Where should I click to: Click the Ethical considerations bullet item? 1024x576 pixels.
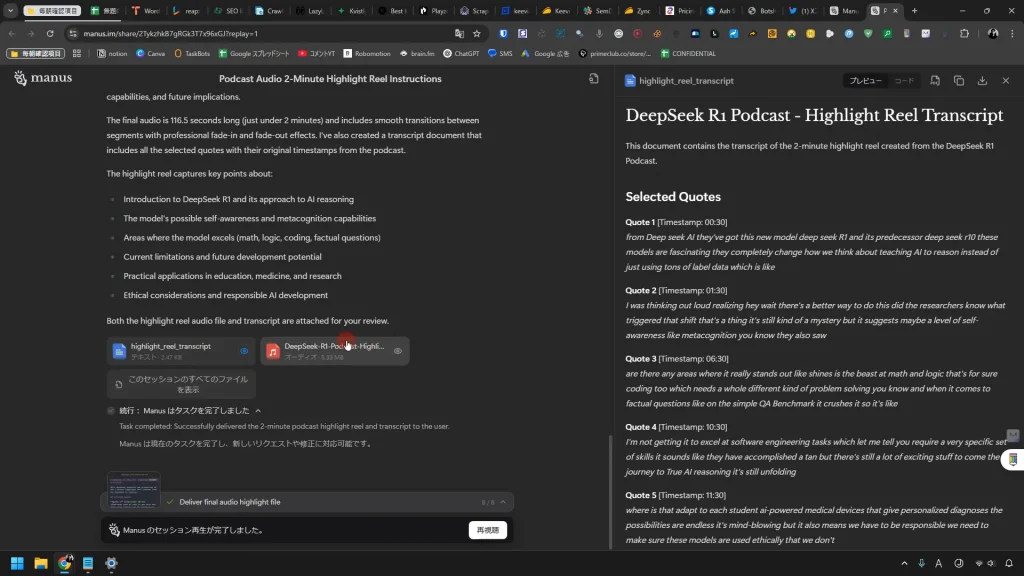(x=225, y=295)
